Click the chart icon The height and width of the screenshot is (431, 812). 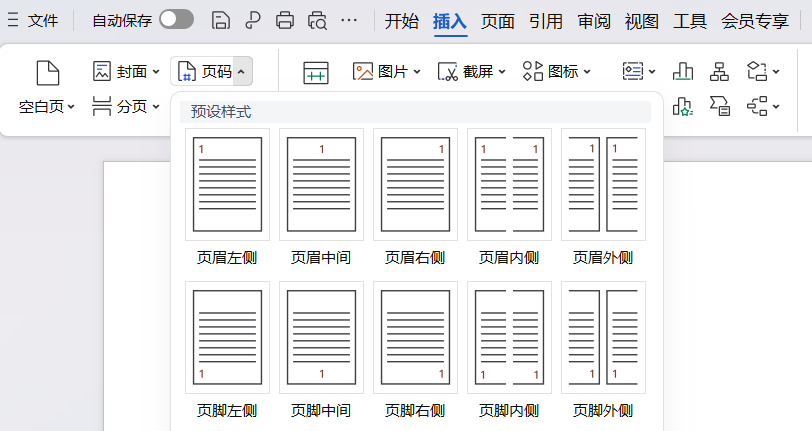pos(683,71)
